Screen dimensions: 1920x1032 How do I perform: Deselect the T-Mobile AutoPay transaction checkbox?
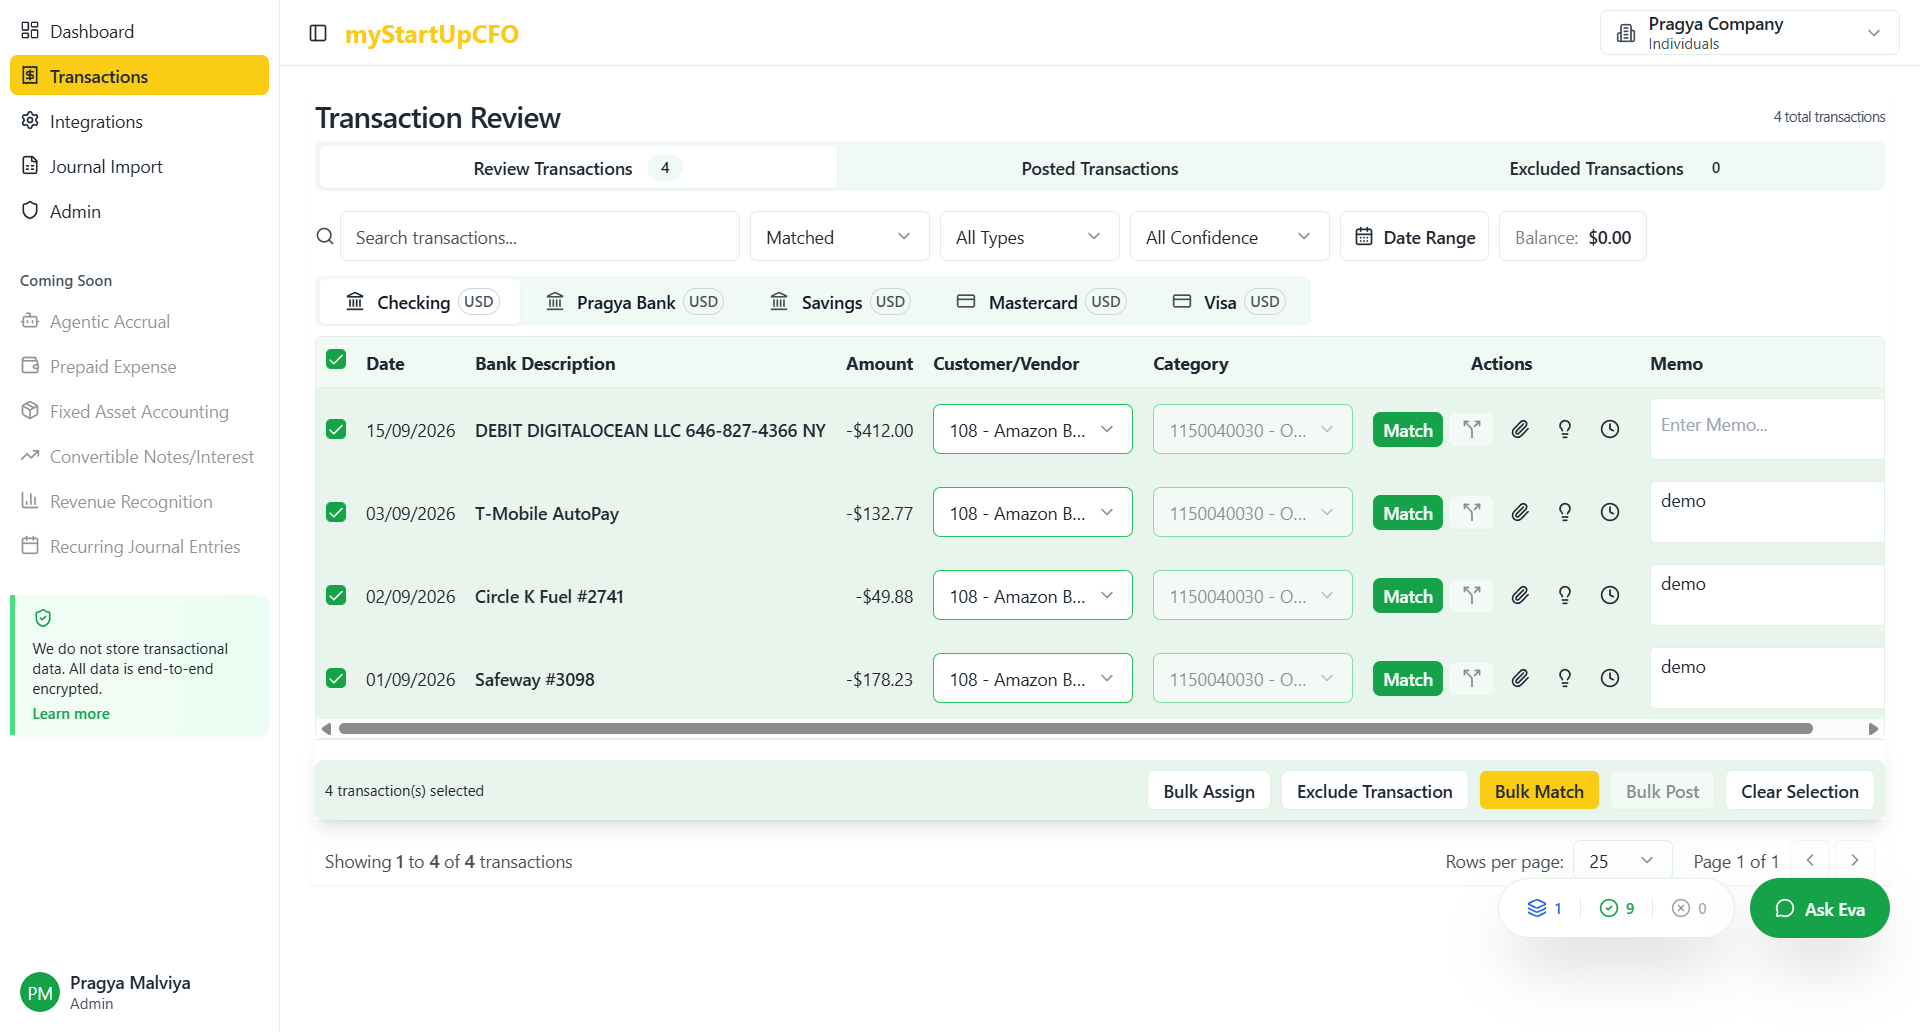click(x=336, y=513)
